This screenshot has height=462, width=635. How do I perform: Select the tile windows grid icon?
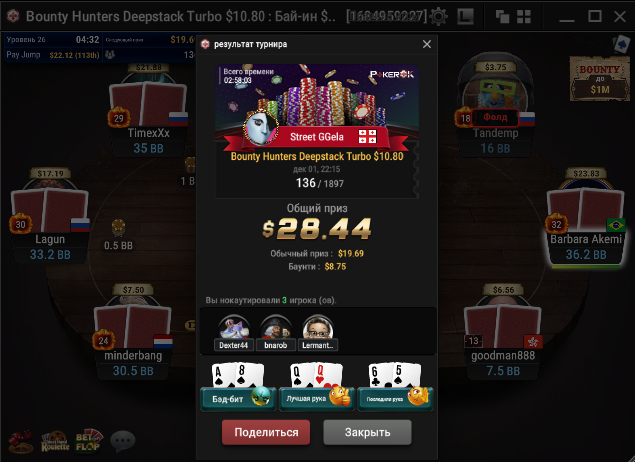(x=524, y=17)
